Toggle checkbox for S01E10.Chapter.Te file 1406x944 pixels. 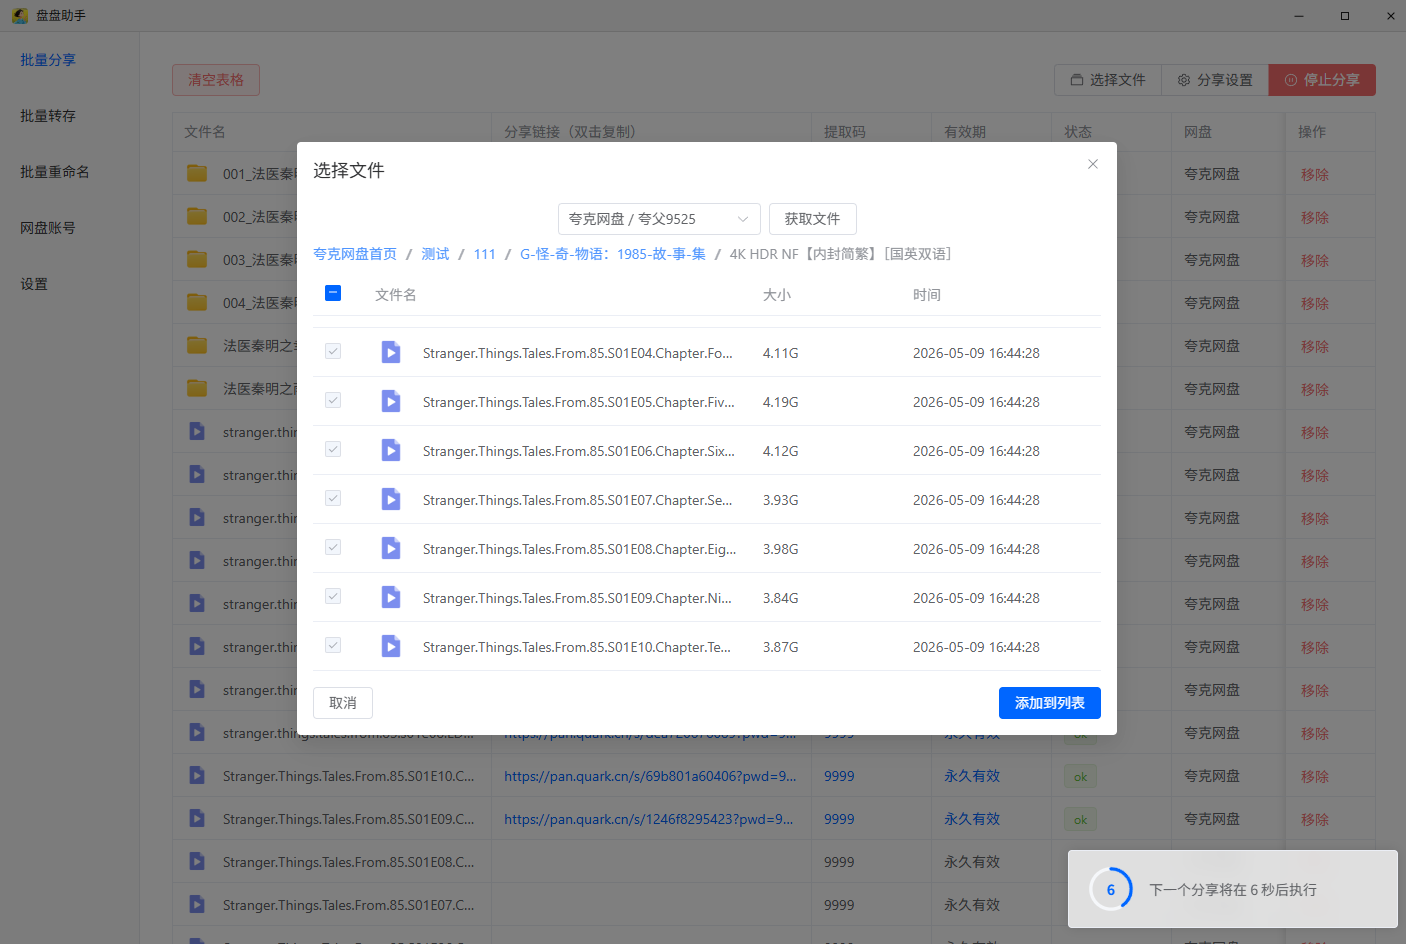click(x=333, y=646)
